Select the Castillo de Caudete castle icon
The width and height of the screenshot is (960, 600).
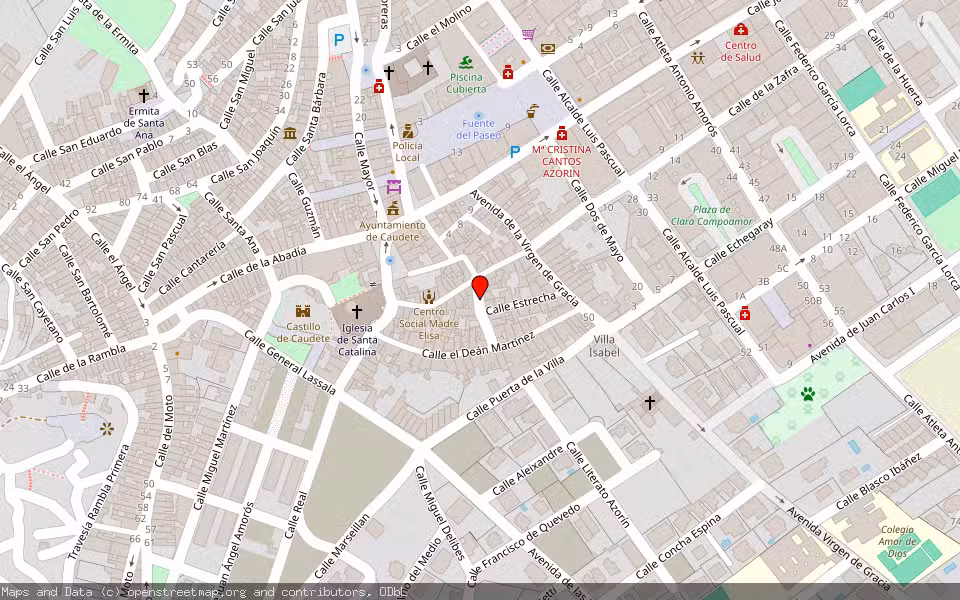pos(303,311)
